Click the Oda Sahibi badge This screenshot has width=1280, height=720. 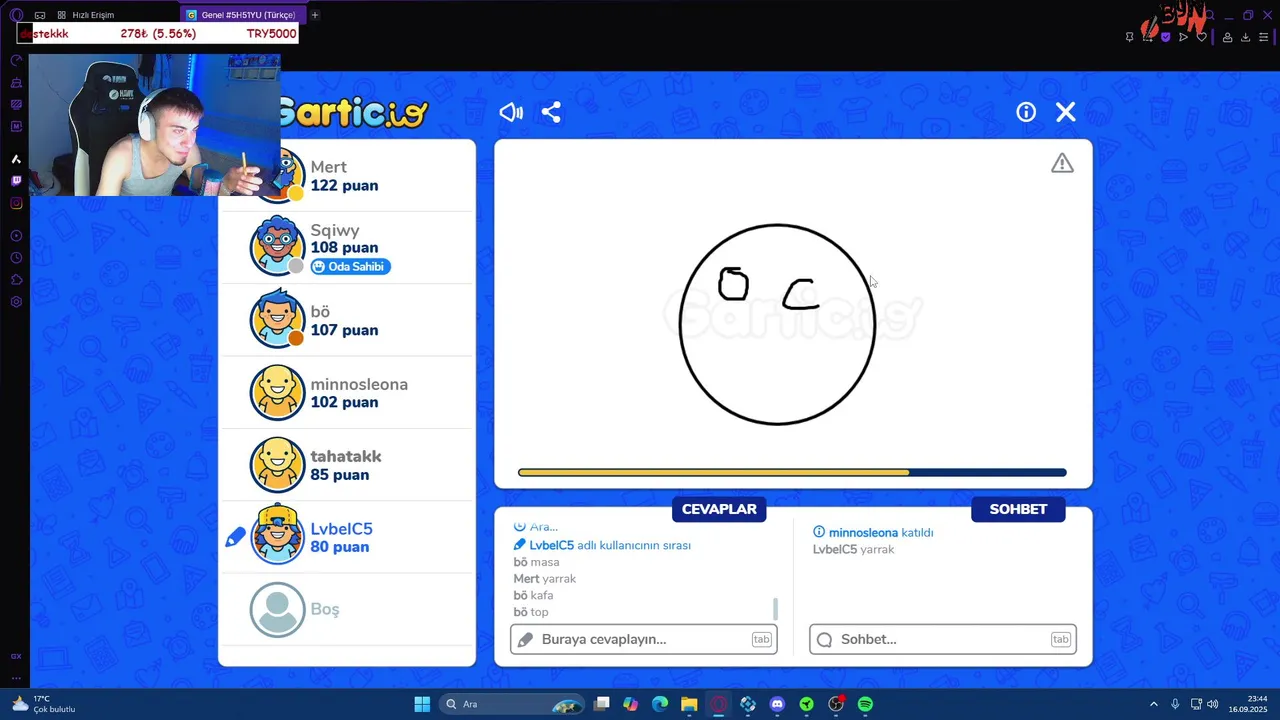350,267
